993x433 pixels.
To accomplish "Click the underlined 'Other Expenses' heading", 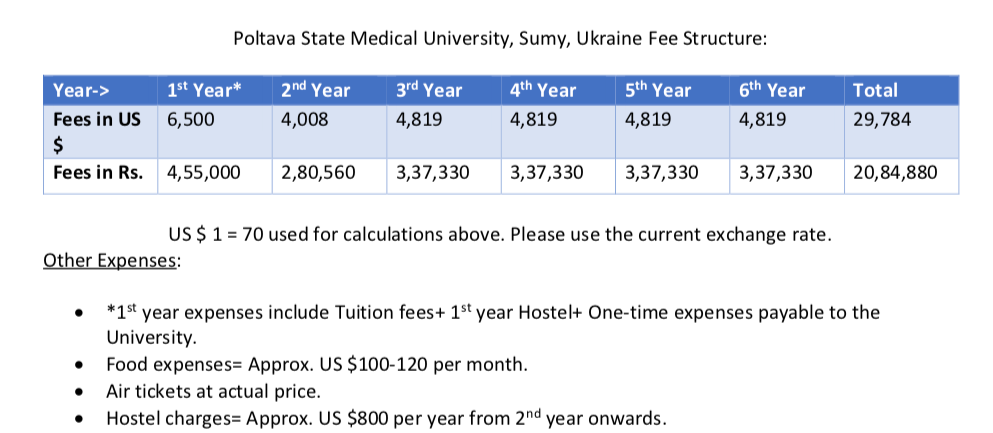I will pos(111,260).
